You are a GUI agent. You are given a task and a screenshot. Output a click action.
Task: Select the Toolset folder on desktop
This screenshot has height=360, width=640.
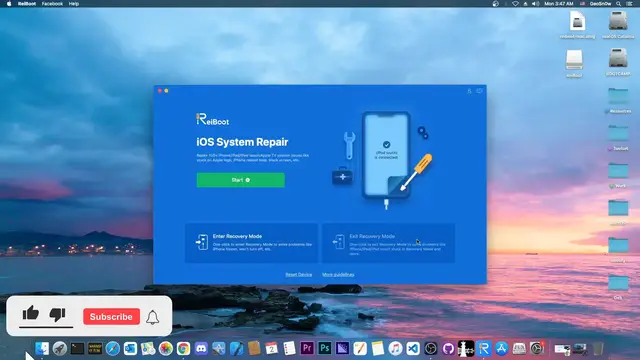618,137
